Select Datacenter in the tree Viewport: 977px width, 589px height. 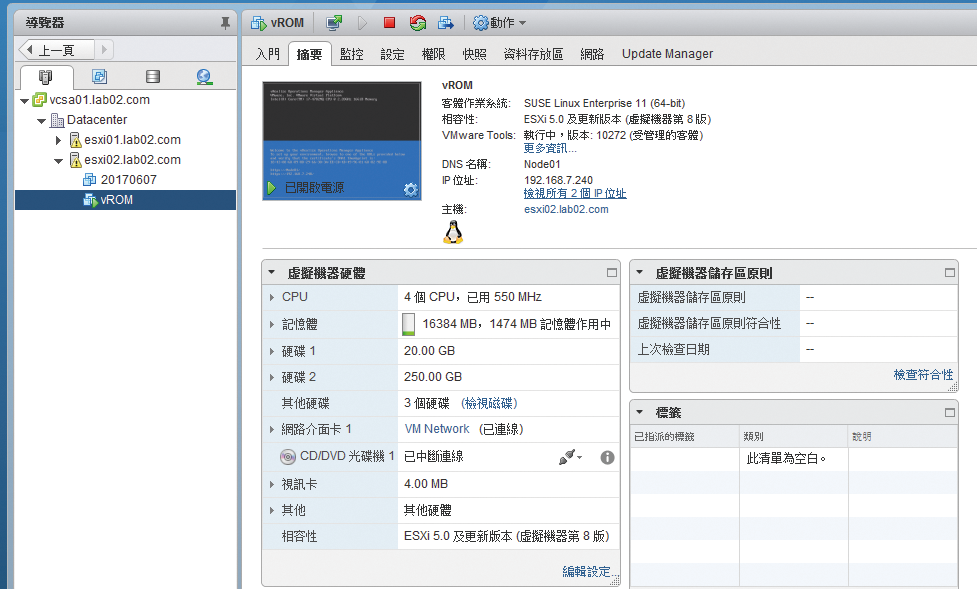(97, 120)
